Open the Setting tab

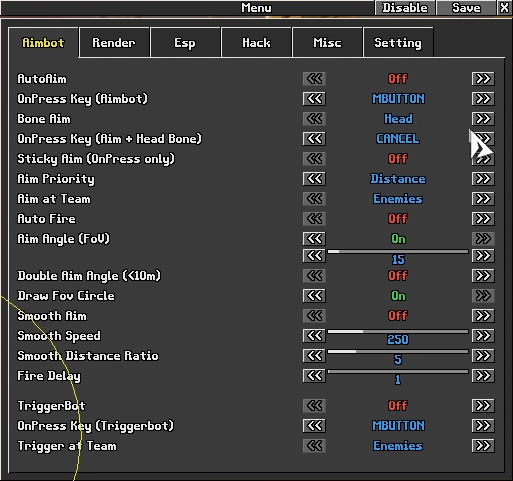coord(398,42)
